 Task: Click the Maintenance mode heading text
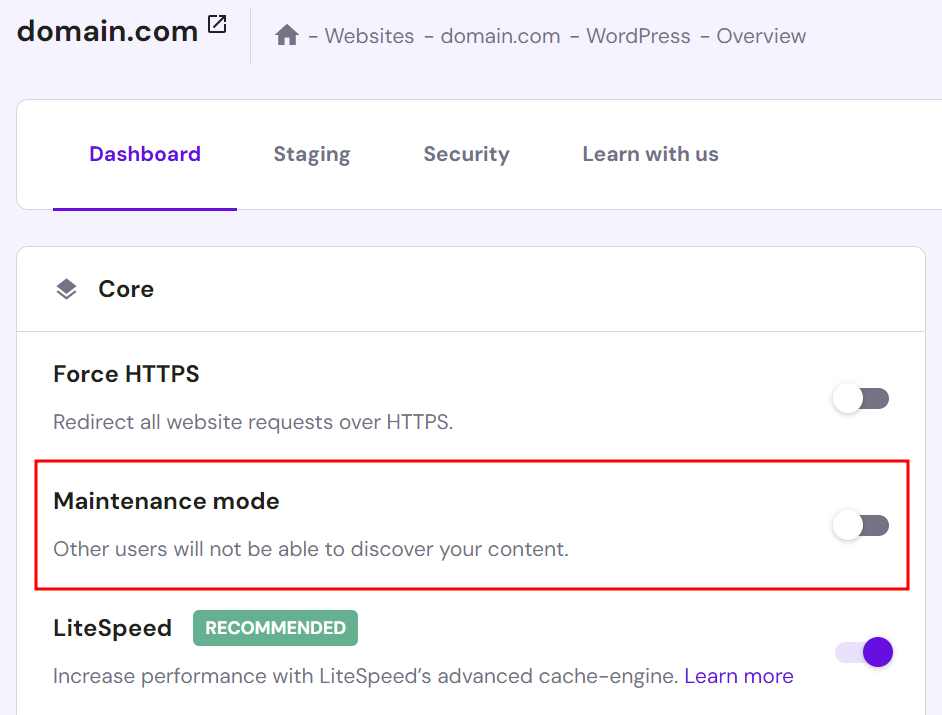[x=166, y=501]
